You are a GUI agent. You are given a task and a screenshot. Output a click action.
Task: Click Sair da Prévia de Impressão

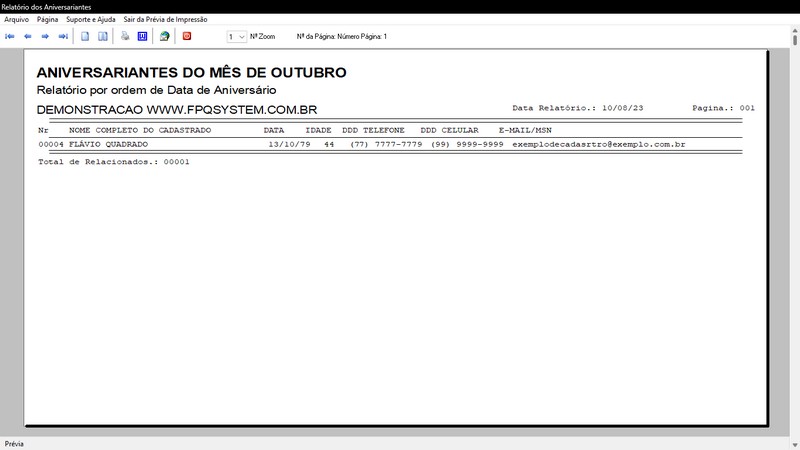coord(165,19)
